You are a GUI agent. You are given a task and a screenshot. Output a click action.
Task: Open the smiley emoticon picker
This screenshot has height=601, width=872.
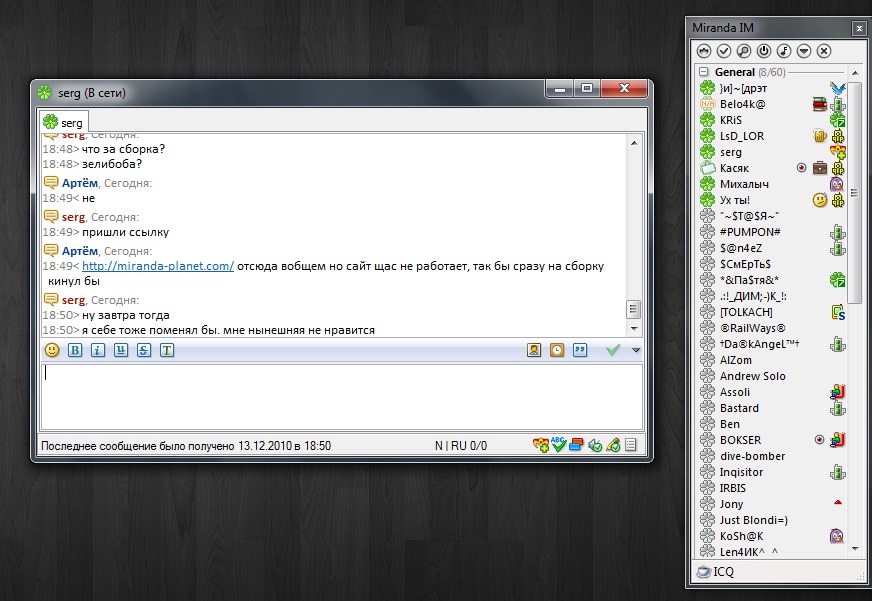(x=52, y=350)
